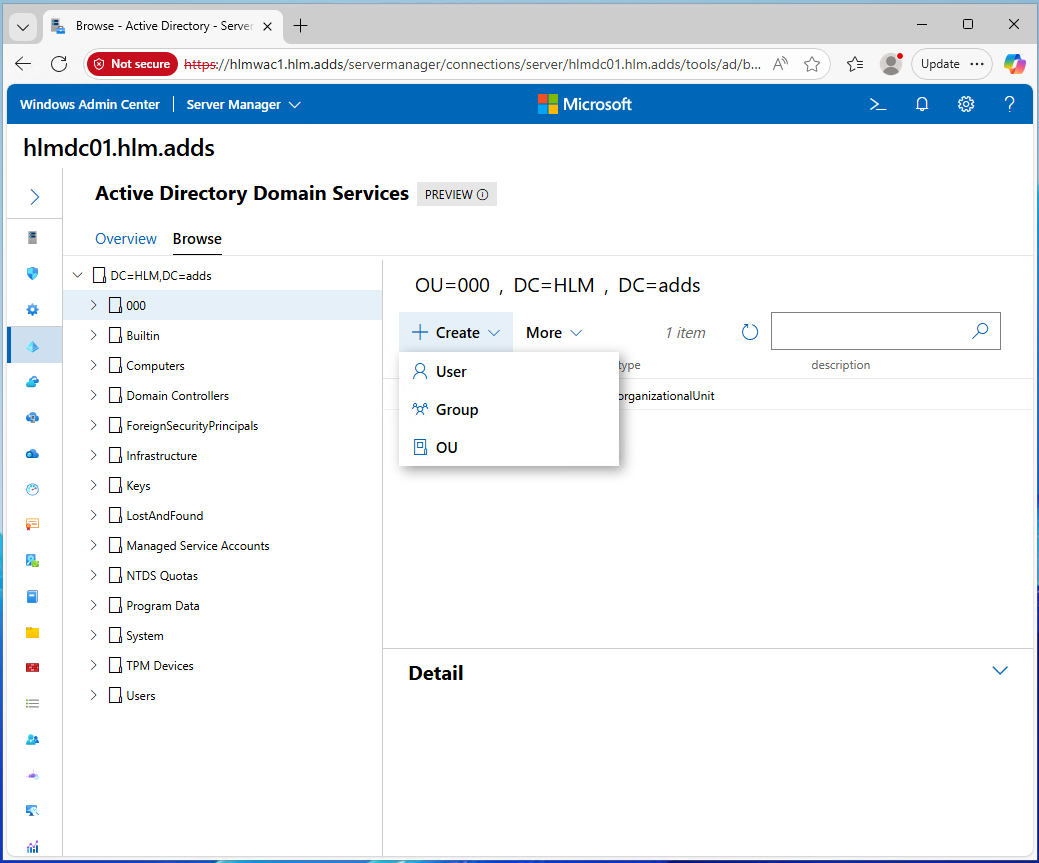
Task: Refresh the directory listing
Action: [x=750, y=332]
